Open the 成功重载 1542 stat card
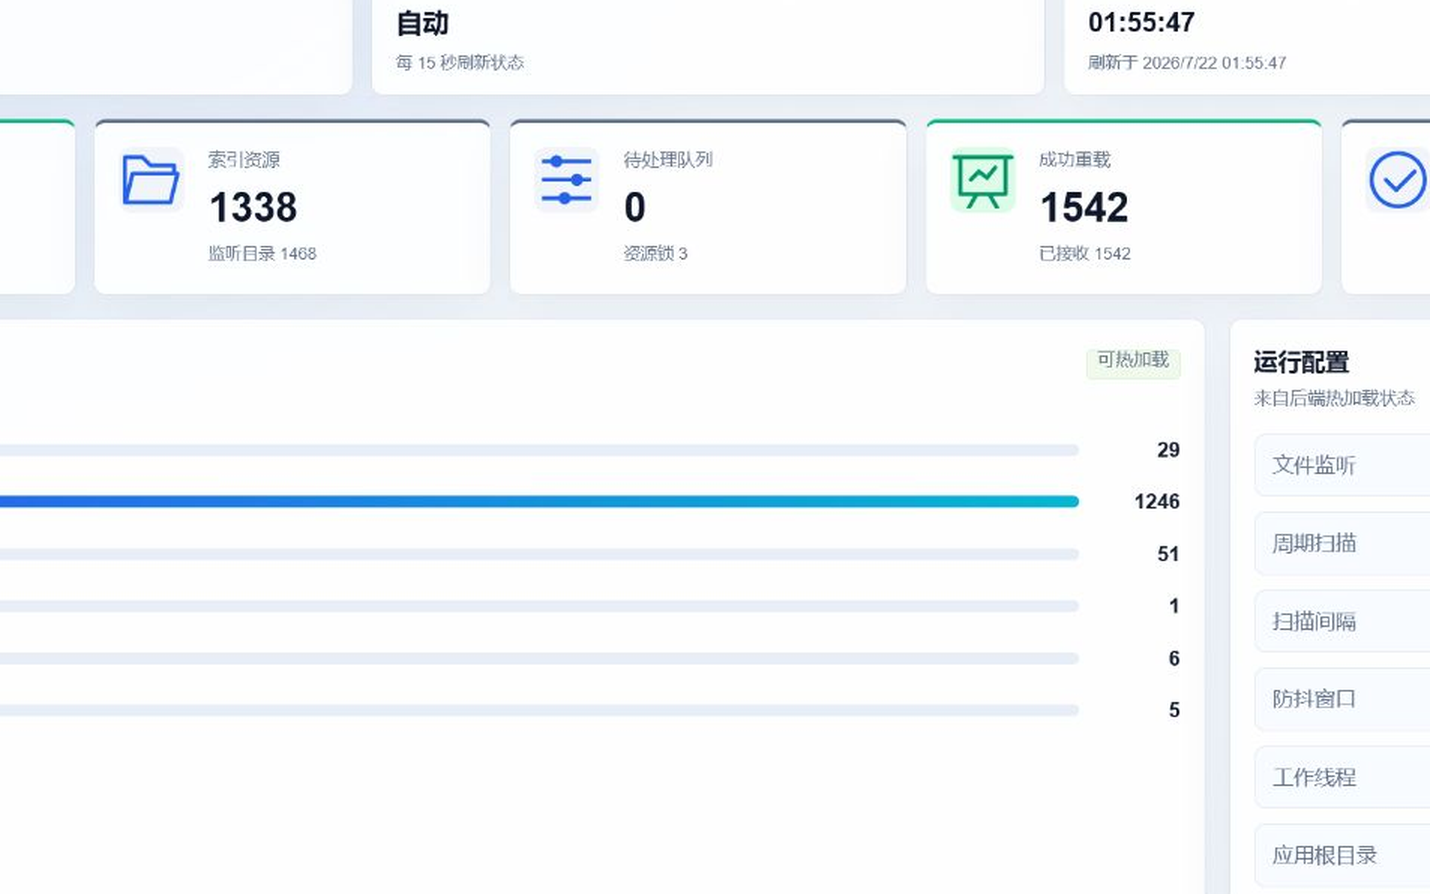The height and width of the screenshot is (894, 1430). [x=1124, y=207]
